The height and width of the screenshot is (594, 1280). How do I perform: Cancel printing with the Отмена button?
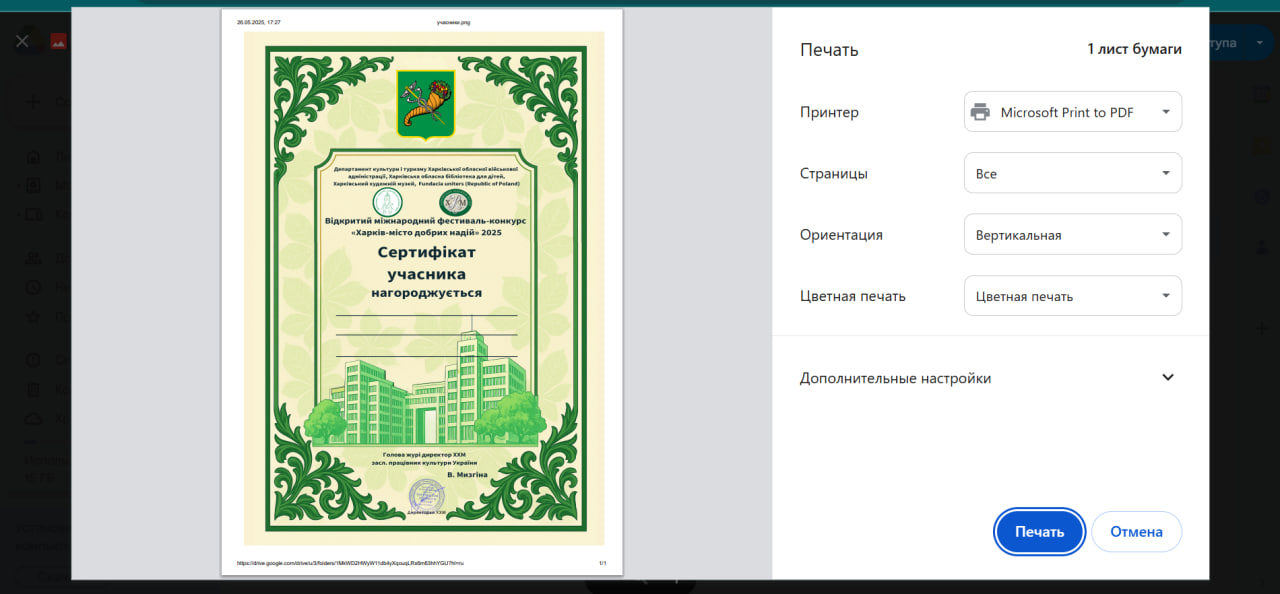(x=1136, y=532)
